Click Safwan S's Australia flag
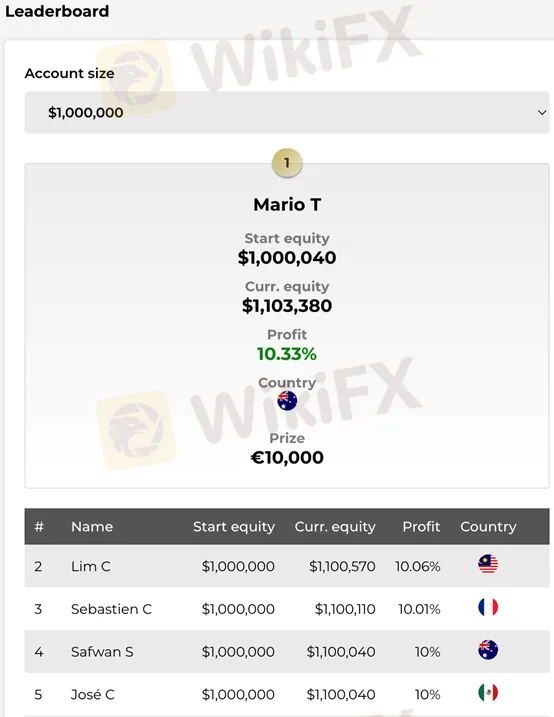 [488, 650]
